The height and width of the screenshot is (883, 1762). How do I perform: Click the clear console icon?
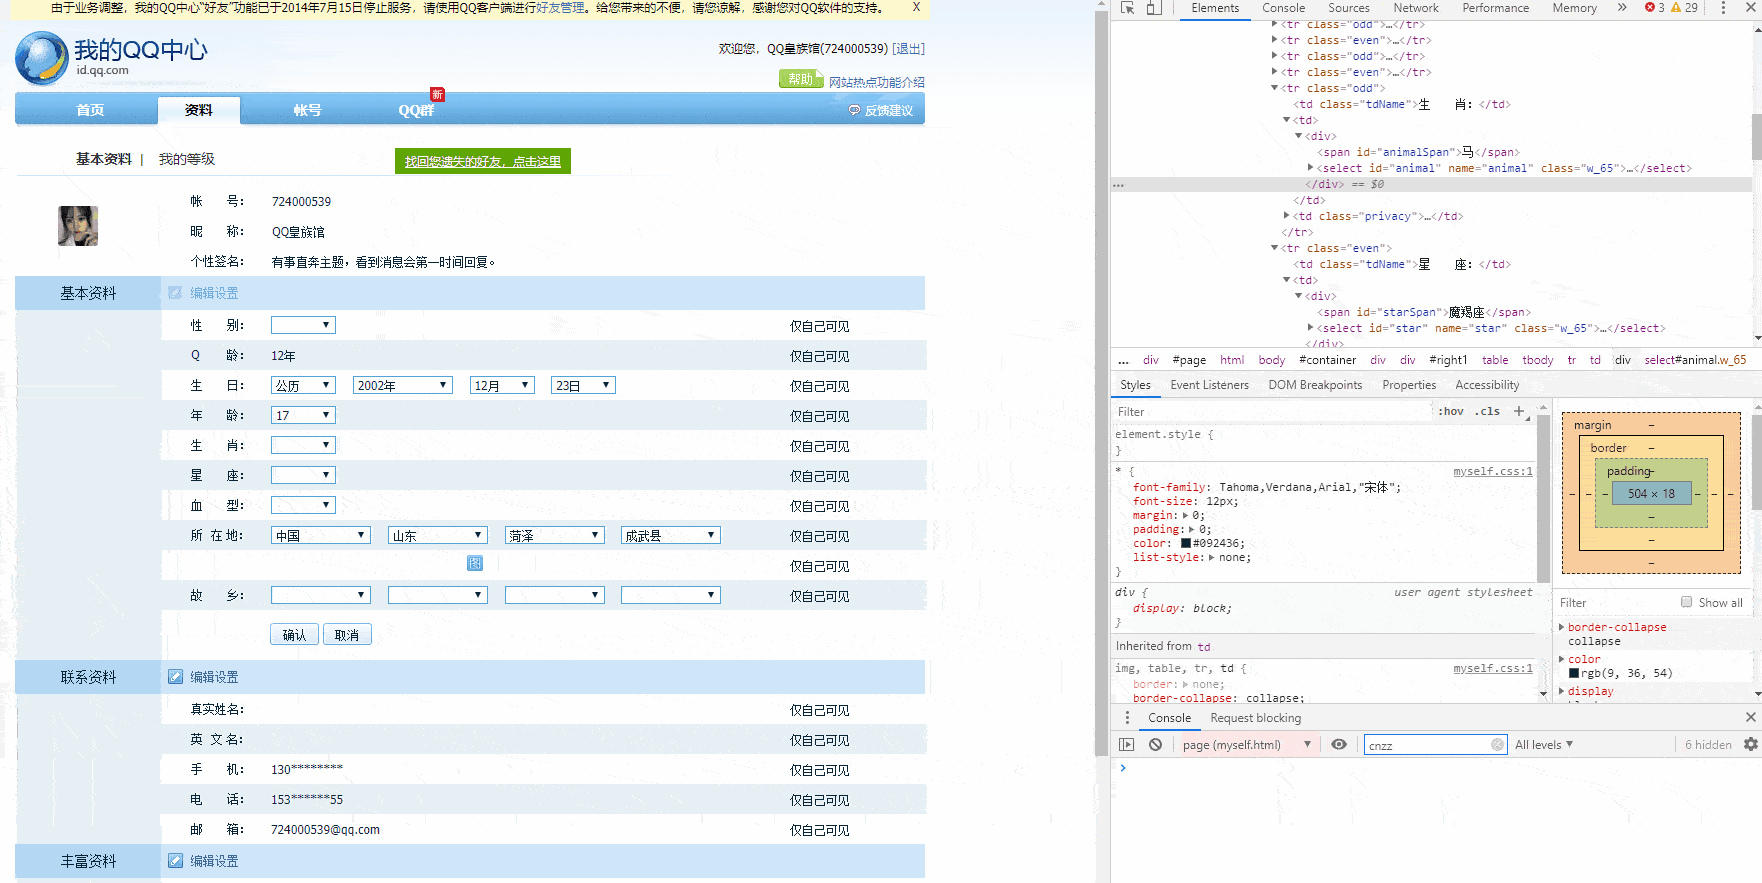pos(1155,745)
